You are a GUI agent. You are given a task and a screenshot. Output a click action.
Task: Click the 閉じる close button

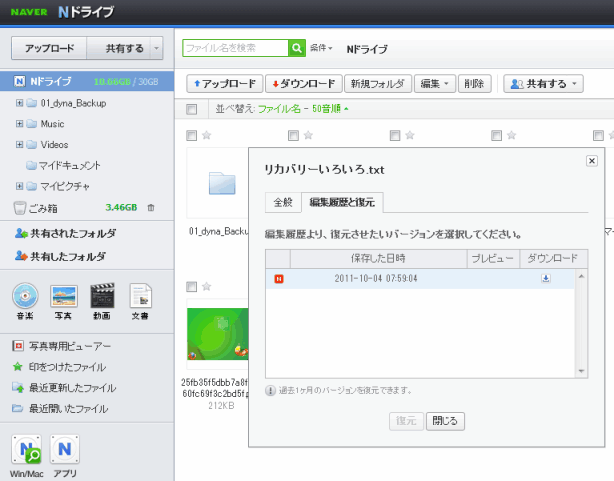point(445,421)
